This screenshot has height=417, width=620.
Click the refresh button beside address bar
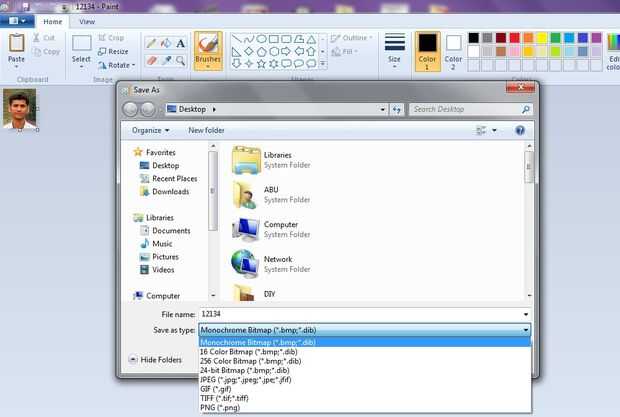tap(397, 109)
